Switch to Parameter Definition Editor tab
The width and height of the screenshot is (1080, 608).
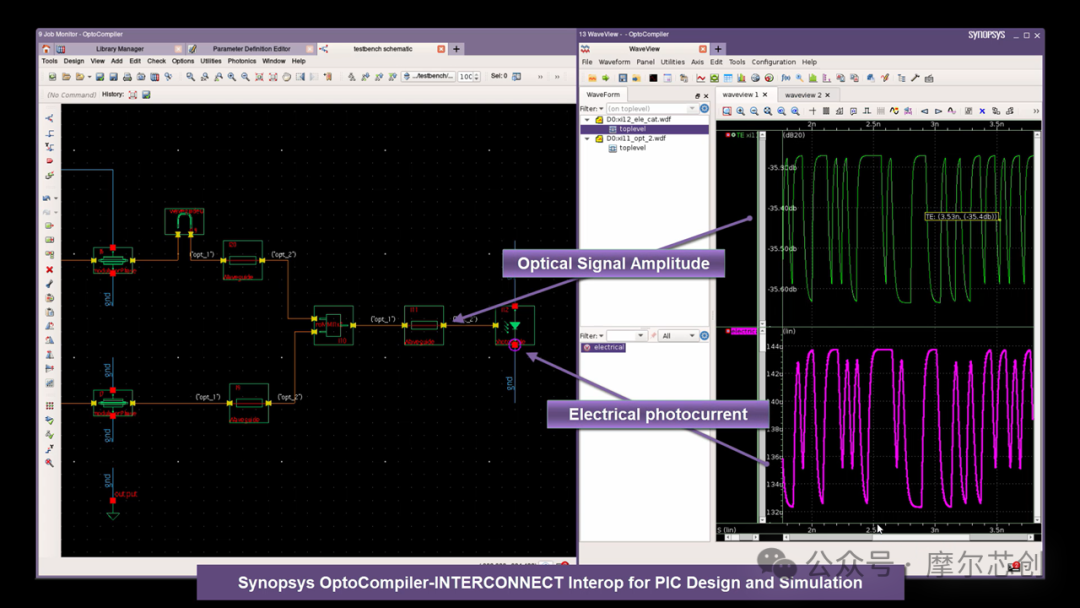click(x=251, y=49)
